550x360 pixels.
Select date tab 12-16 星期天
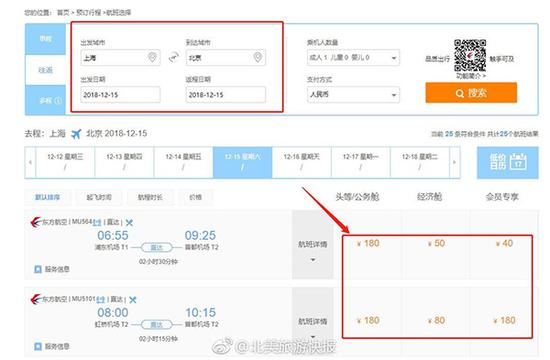[x=301, y=162]
